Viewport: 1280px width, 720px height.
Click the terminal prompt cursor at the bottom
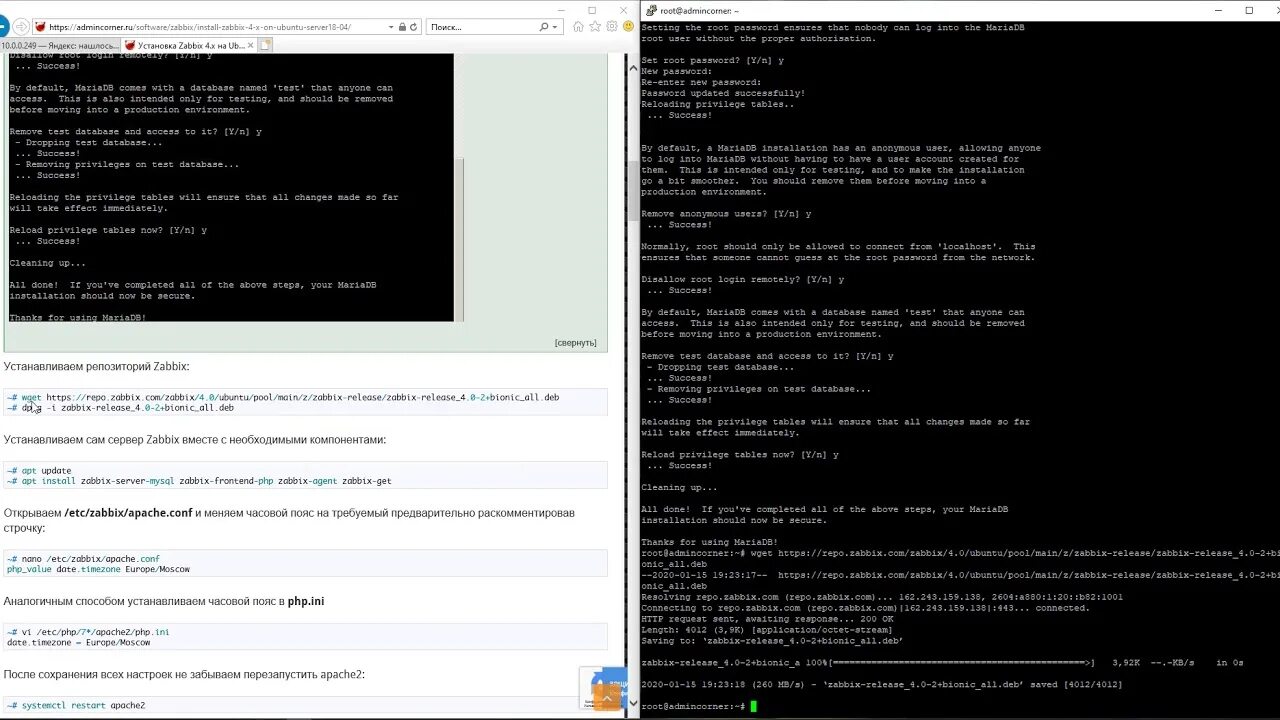753,706
